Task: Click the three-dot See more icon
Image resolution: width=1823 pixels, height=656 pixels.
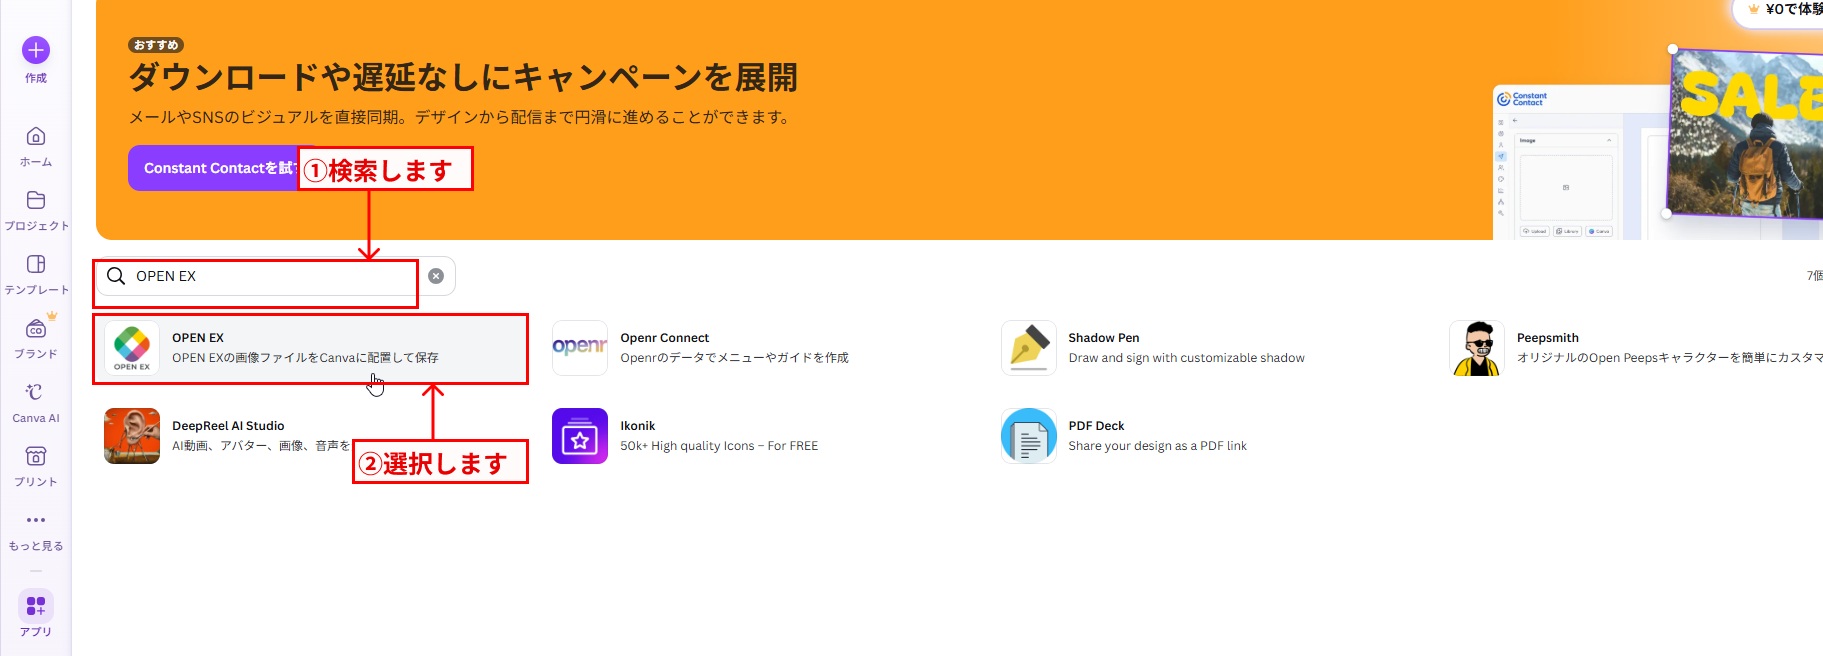Action: tap(36, 520)
